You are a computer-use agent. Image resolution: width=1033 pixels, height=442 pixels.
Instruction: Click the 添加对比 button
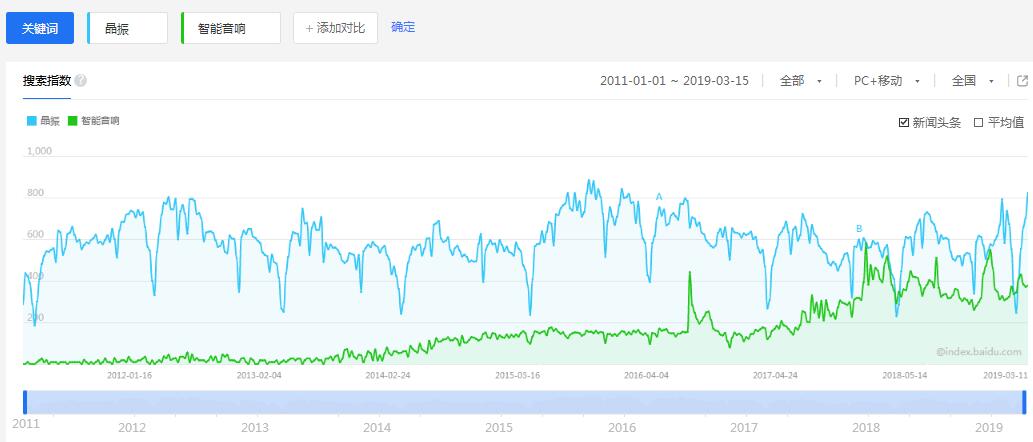tap(335, 28)
